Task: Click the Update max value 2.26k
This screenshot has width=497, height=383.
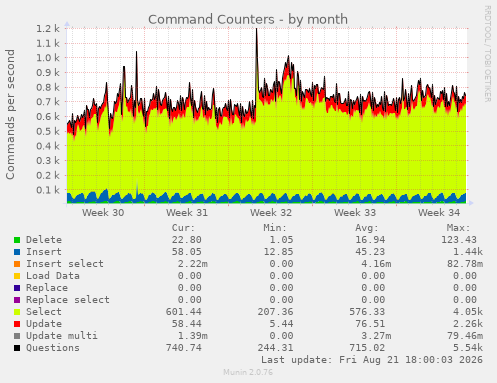Action: pyautogui.click(x=468, y=324)
